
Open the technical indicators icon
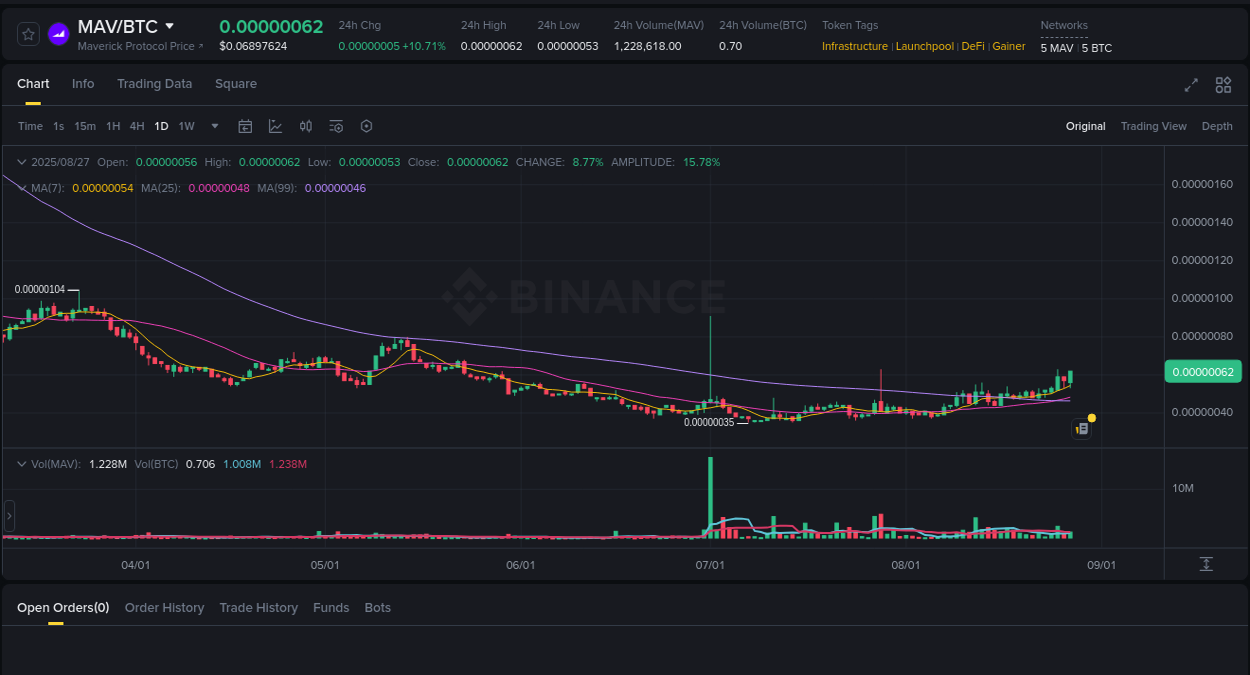click(275, 126)
